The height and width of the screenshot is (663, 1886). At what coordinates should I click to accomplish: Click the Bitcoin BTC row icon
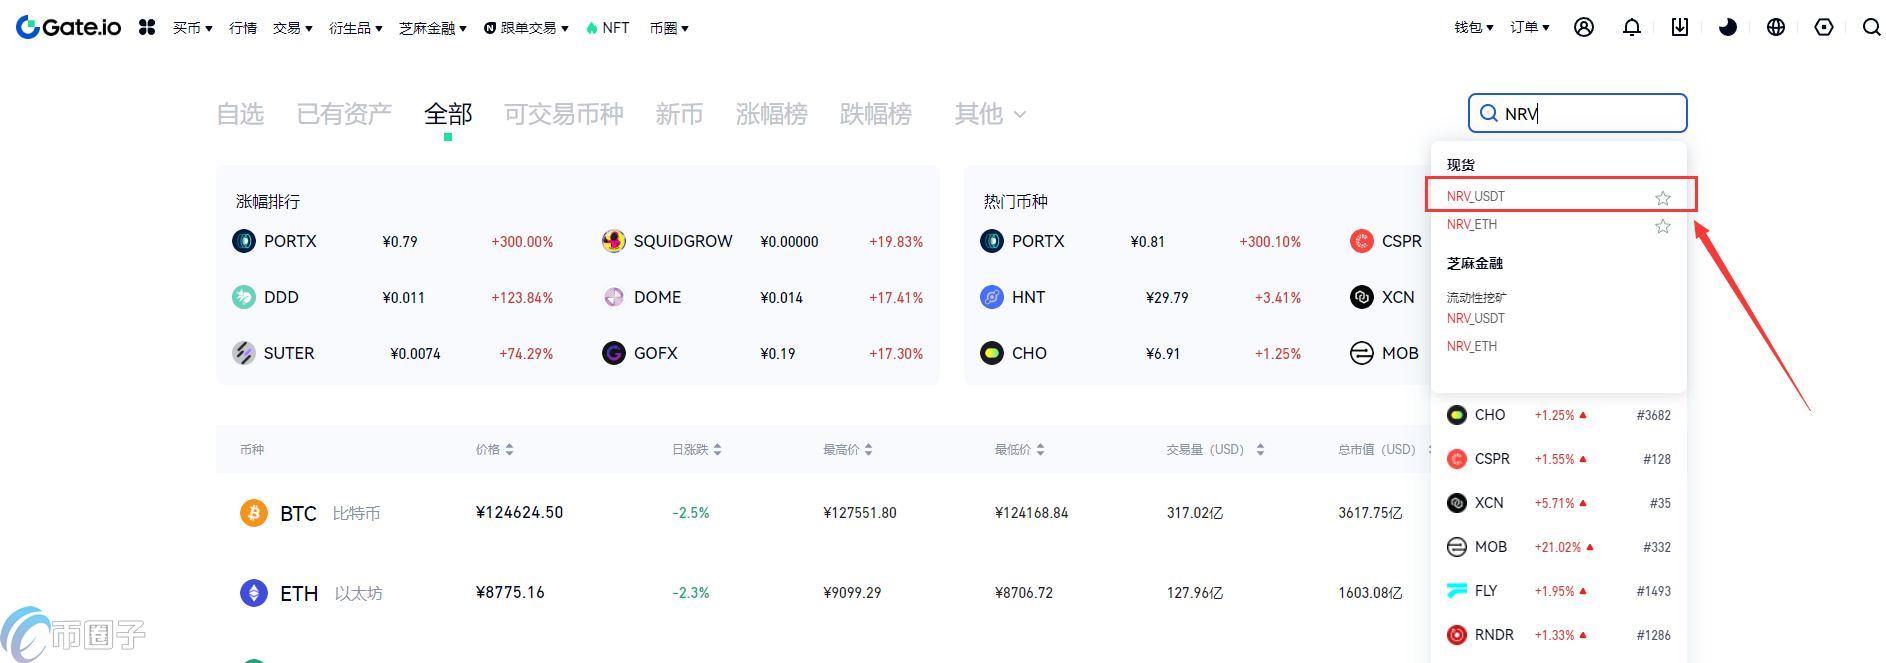254,513
